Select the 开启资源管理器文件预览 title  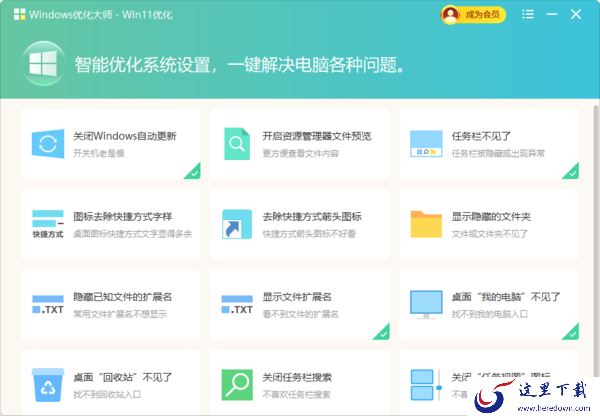coord(317,136)
